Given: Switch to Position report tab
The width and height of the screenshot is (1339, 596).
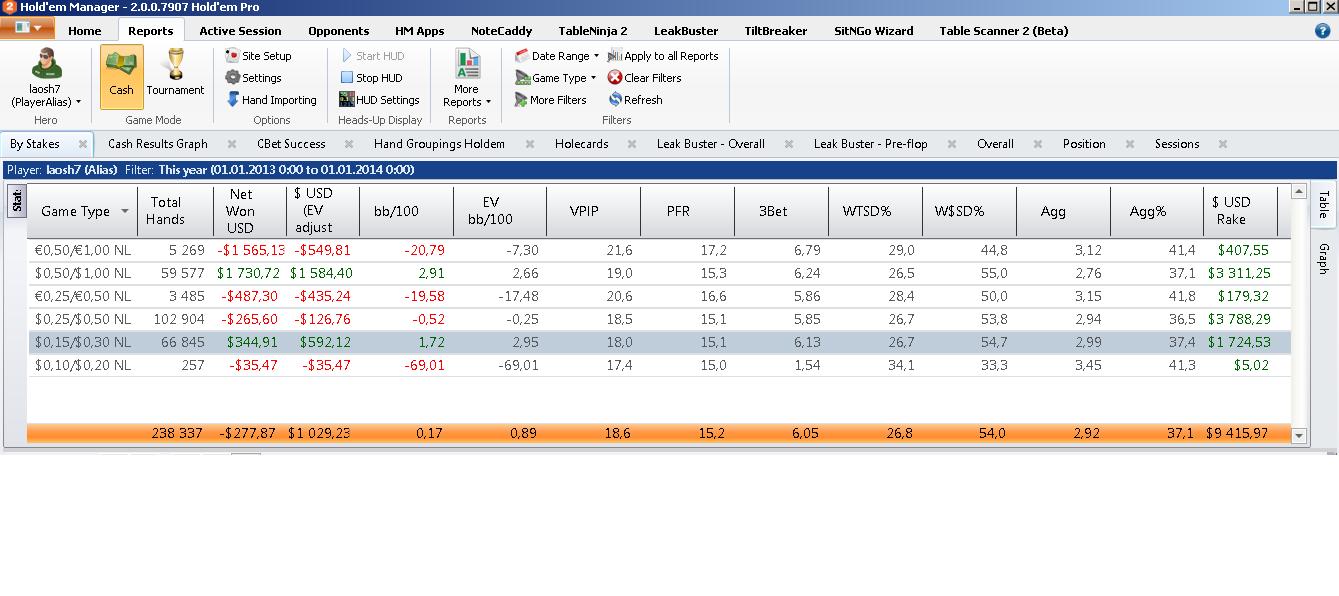Looking at the screenshot, I should 1084,144.
